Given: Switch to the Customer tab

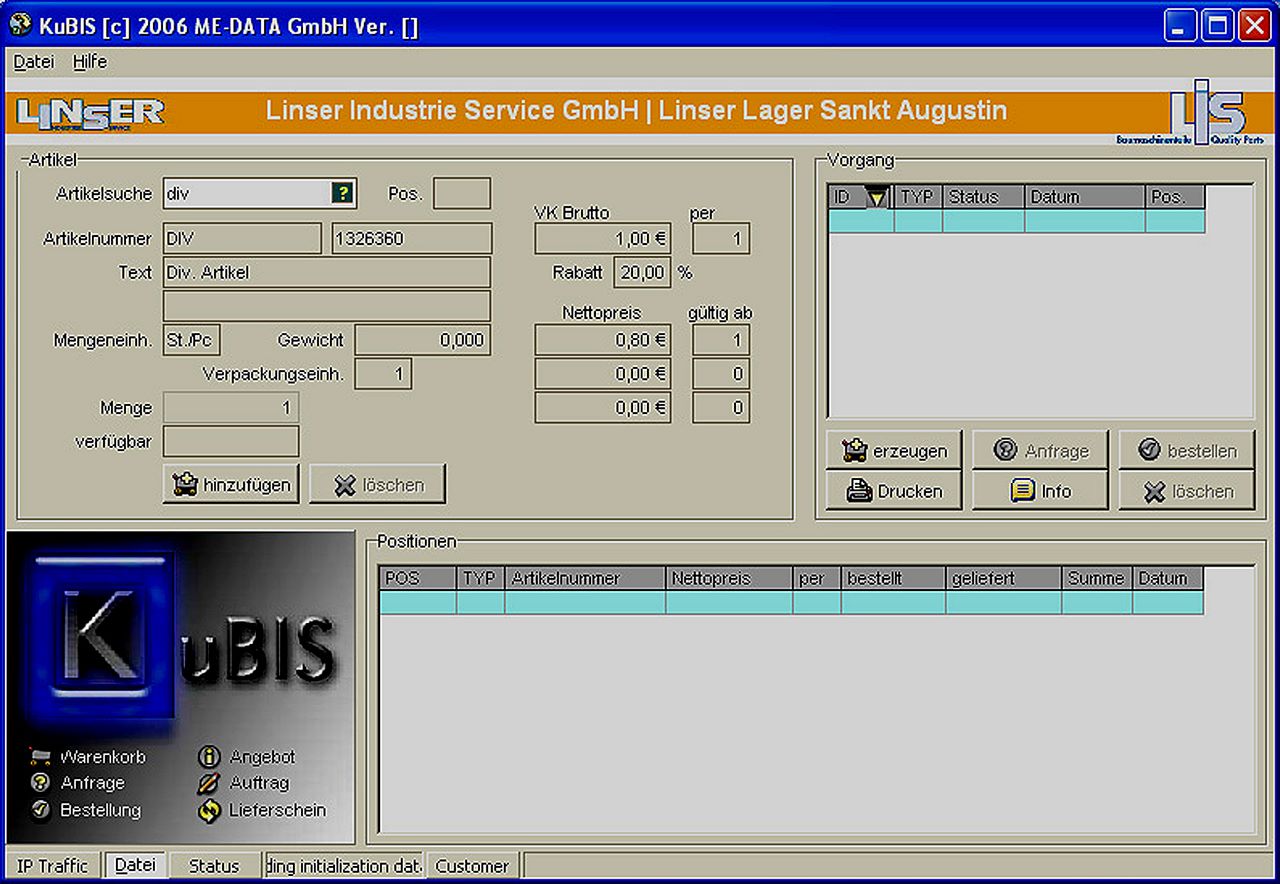Looking at the screenshot, I should (472, 866).
